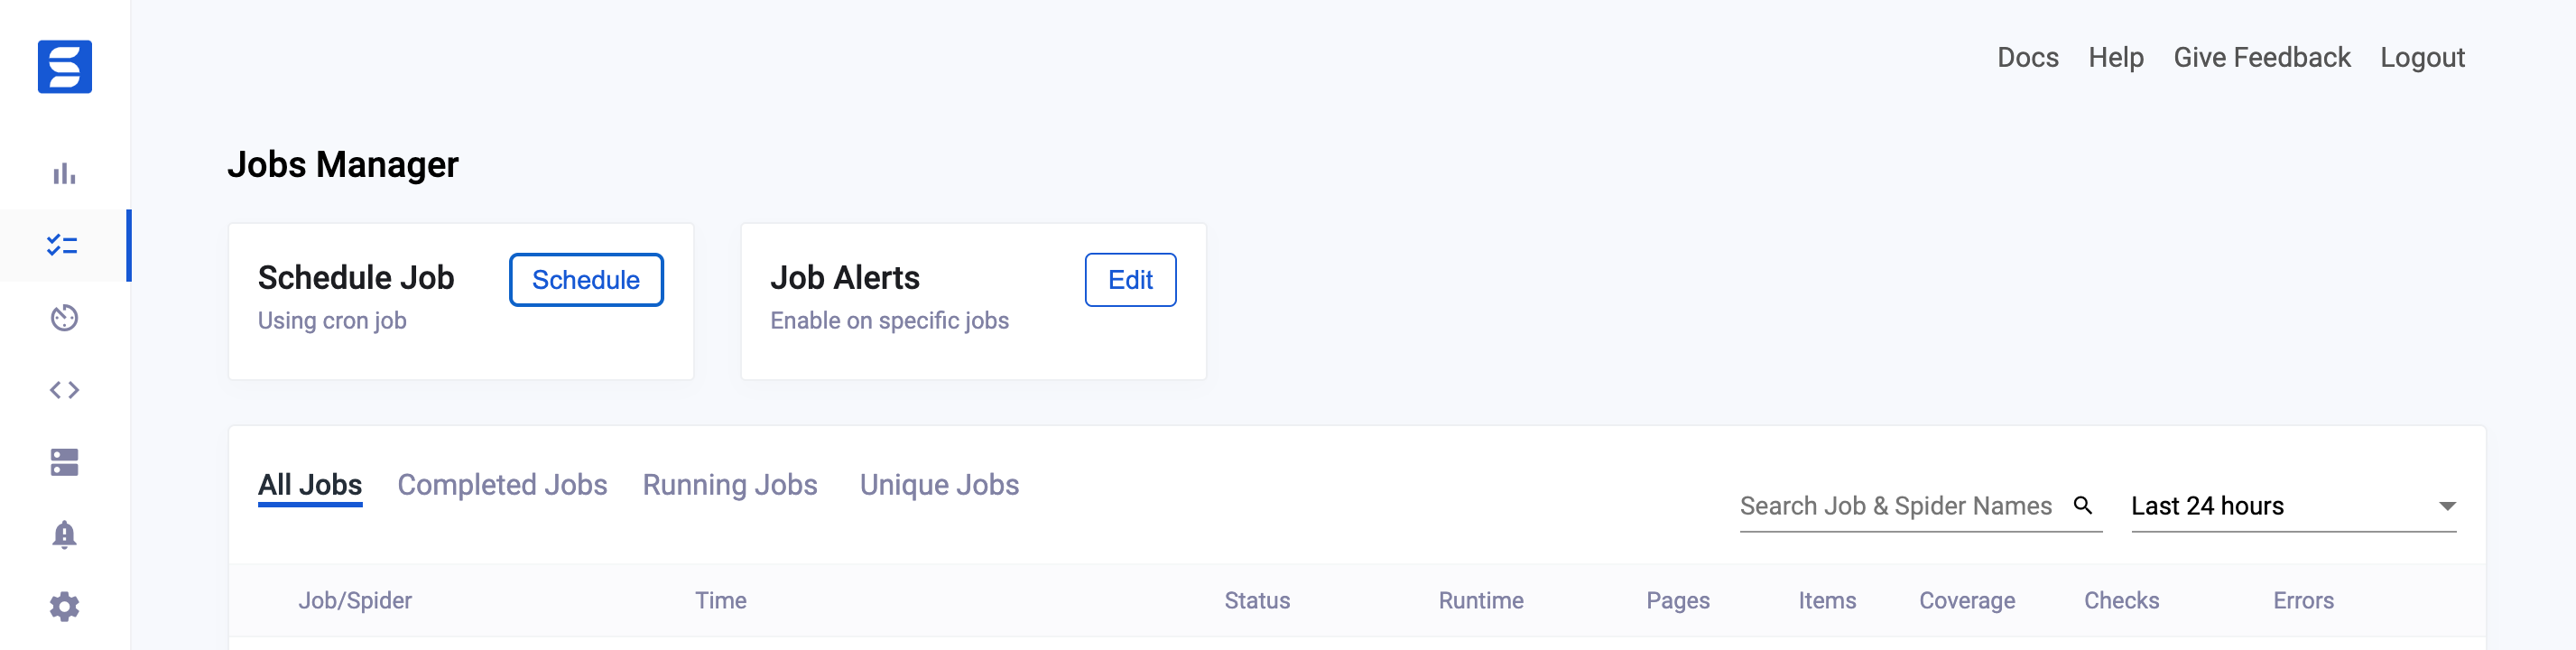Screen dimensions: 2576x650
Task: Select the statistics bar chart icon
Action: (x=64, y=174)
